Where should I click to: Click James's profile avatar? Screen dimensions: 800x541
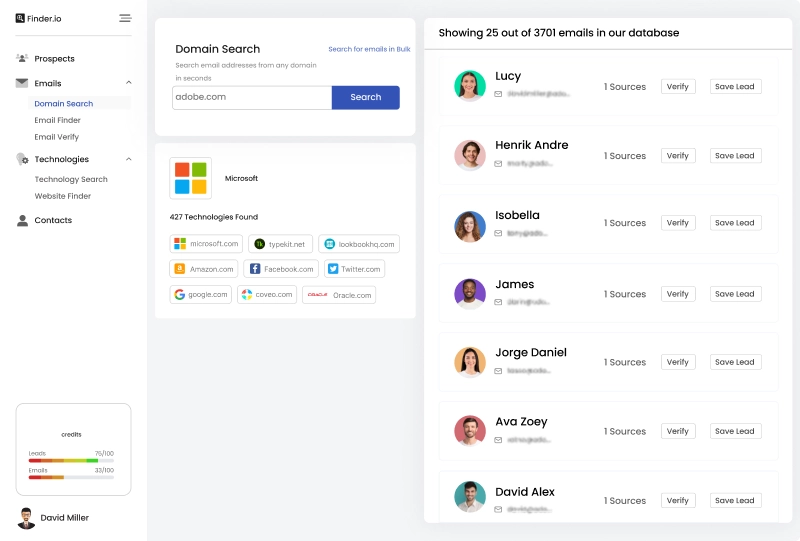(470, 293)
